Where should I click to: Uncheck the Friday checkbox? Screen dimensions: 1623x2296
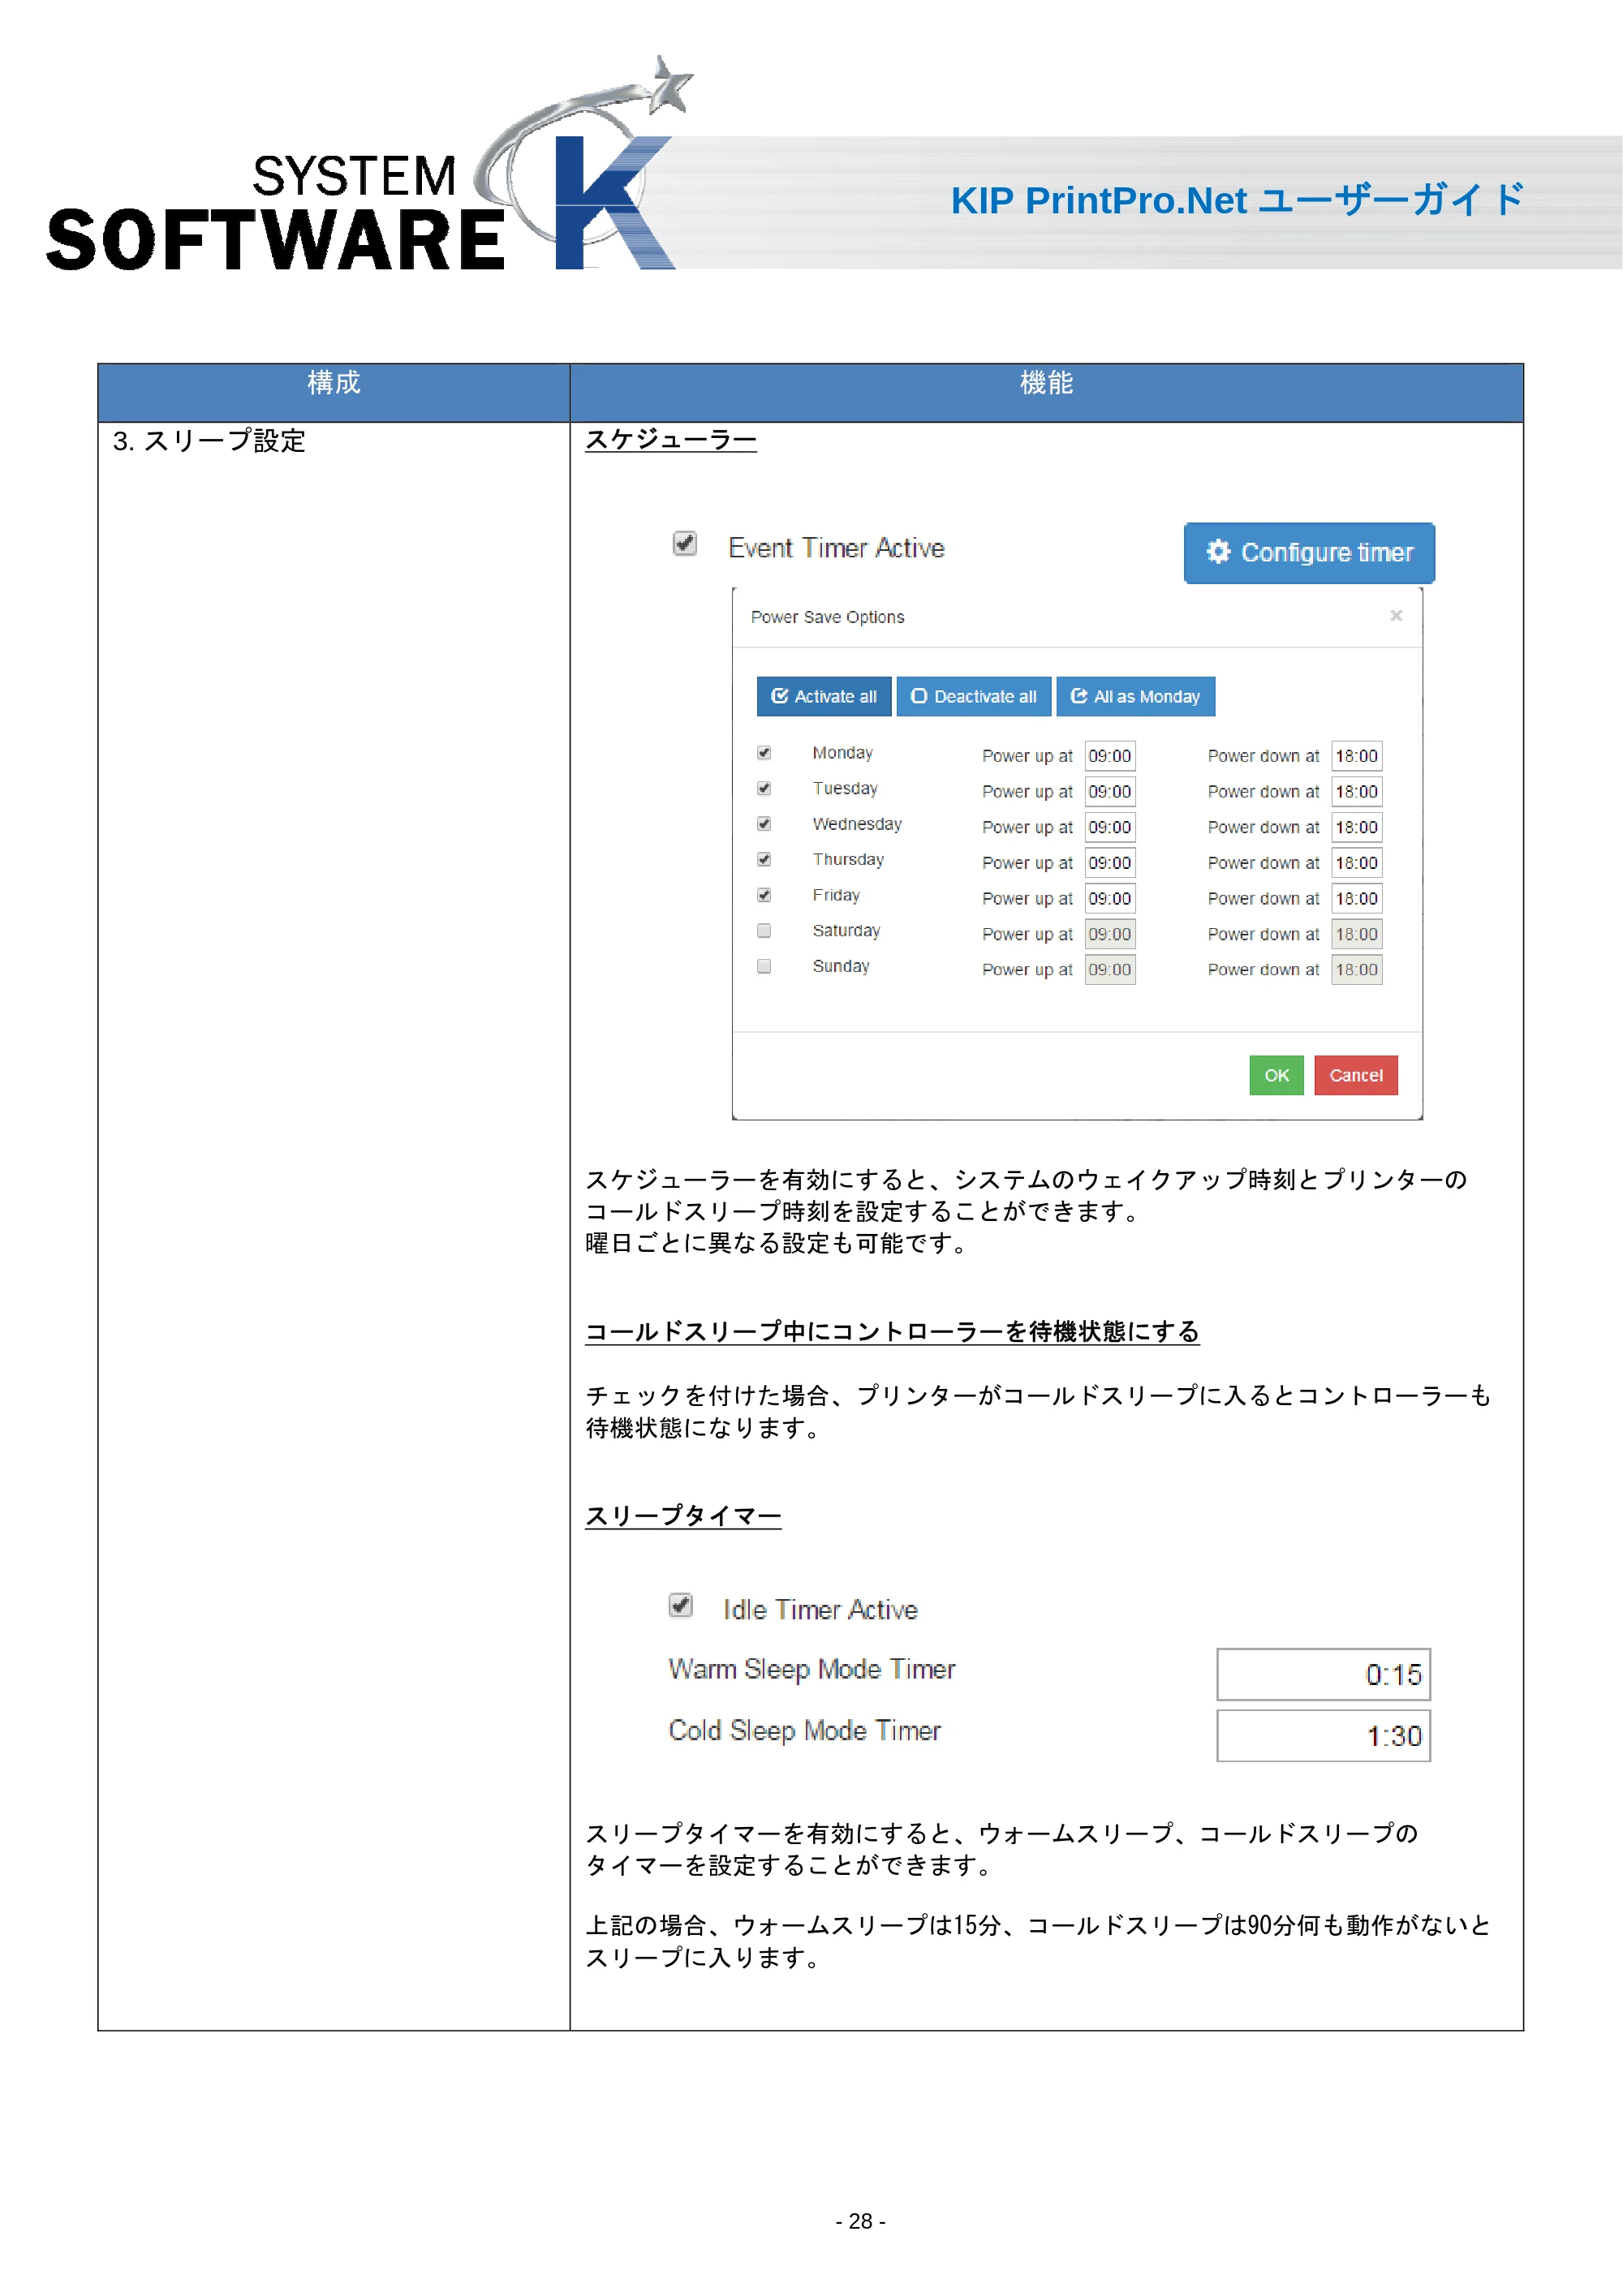click(x=764, y=895)
